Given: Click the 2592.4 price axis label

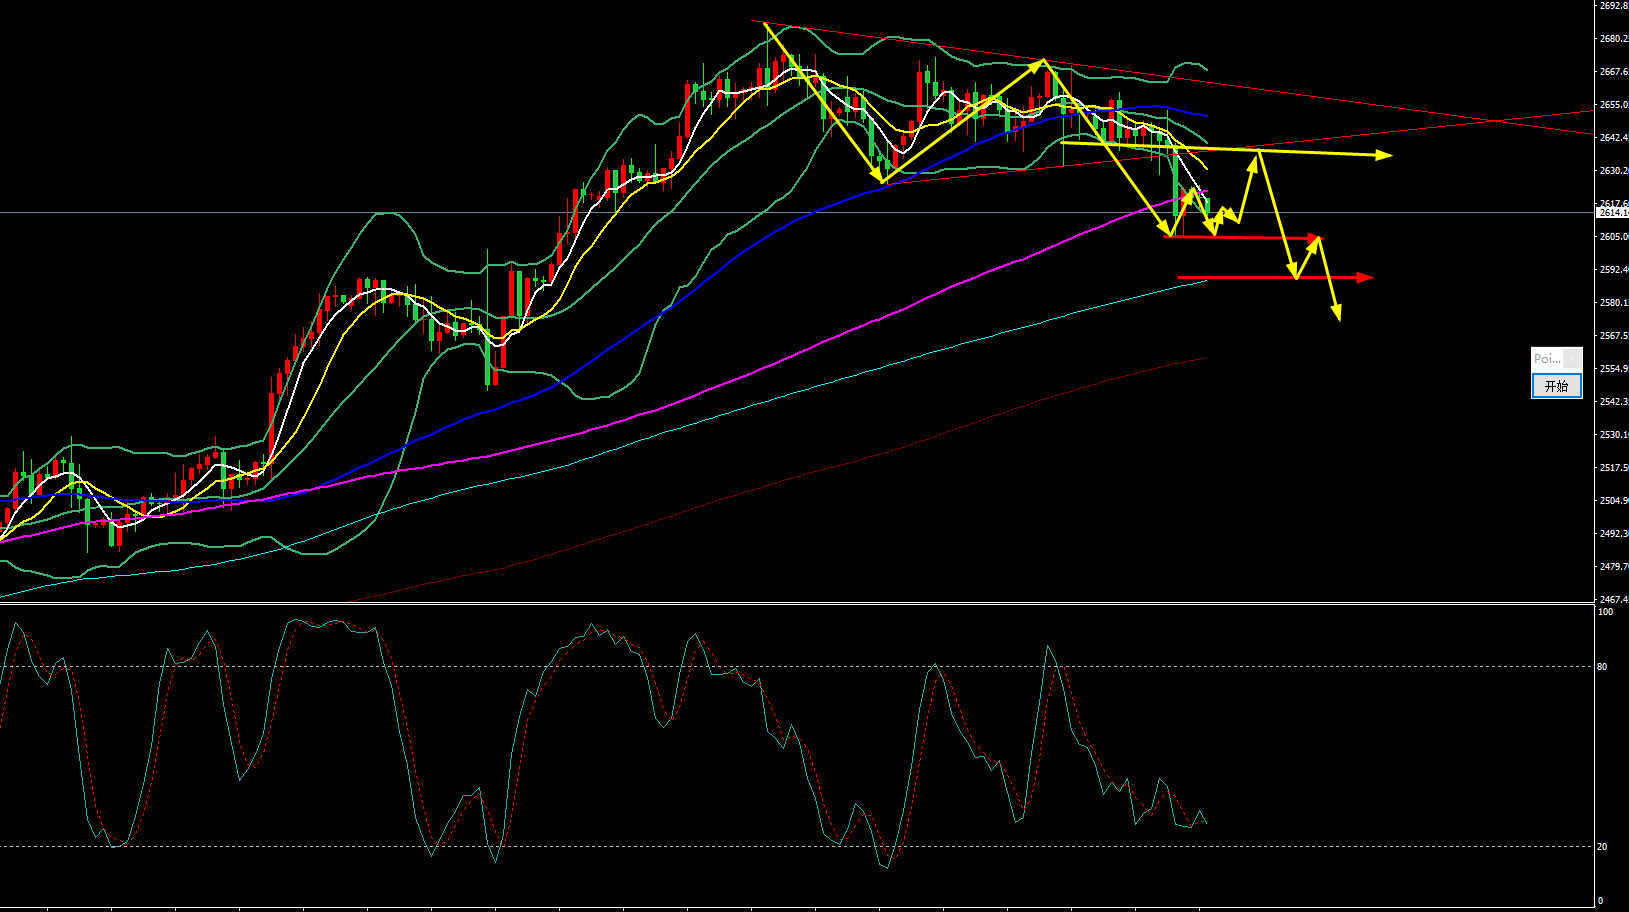Looking at the screenshot, I should click(1612, 270).
